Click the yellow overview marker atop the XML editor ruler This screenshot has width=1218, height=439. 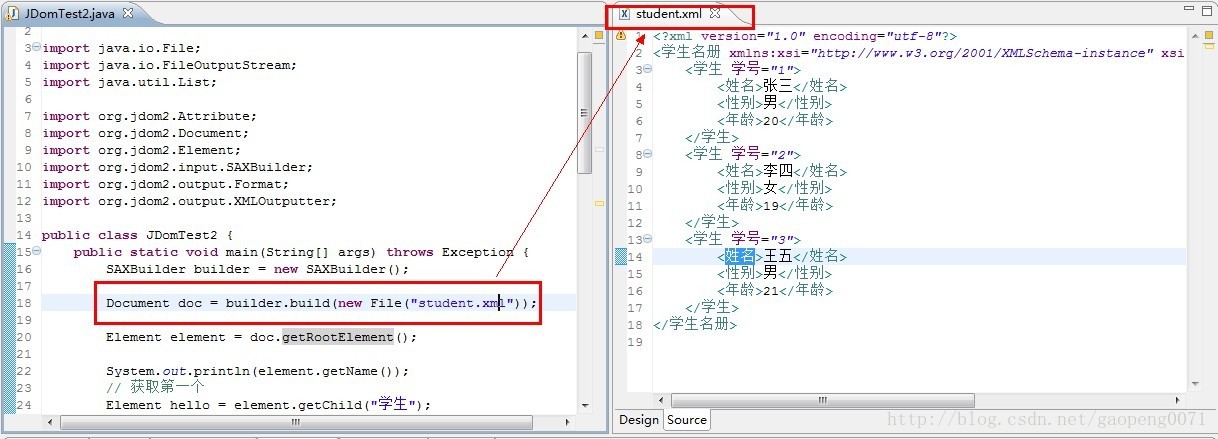click(1208, 35)
